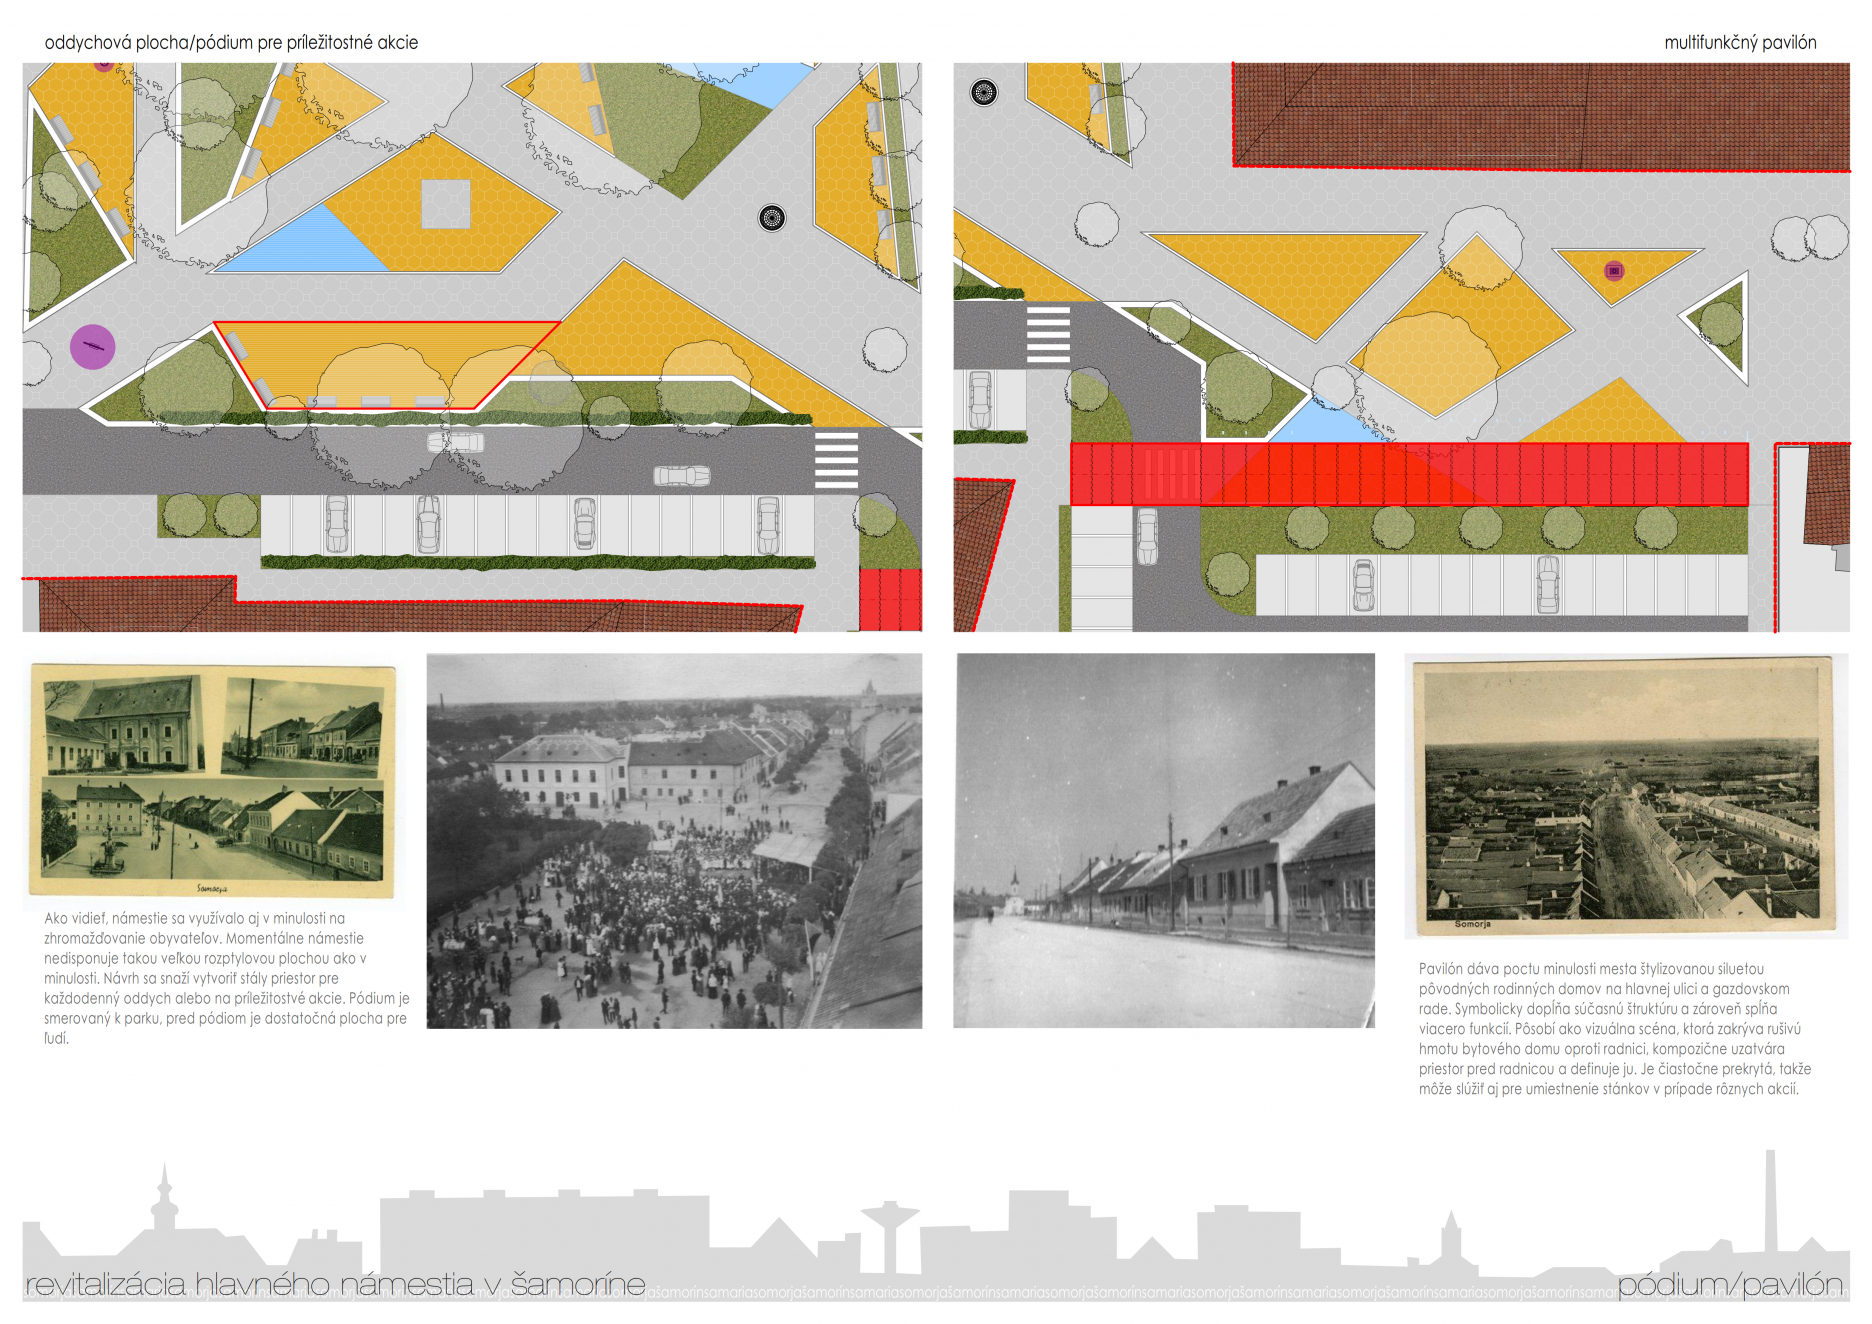Image resolution: width=1872 pixels, height=1324 pixels.
Task: Click the black circular symbol in left plan
Action: (x=772, y=218)
